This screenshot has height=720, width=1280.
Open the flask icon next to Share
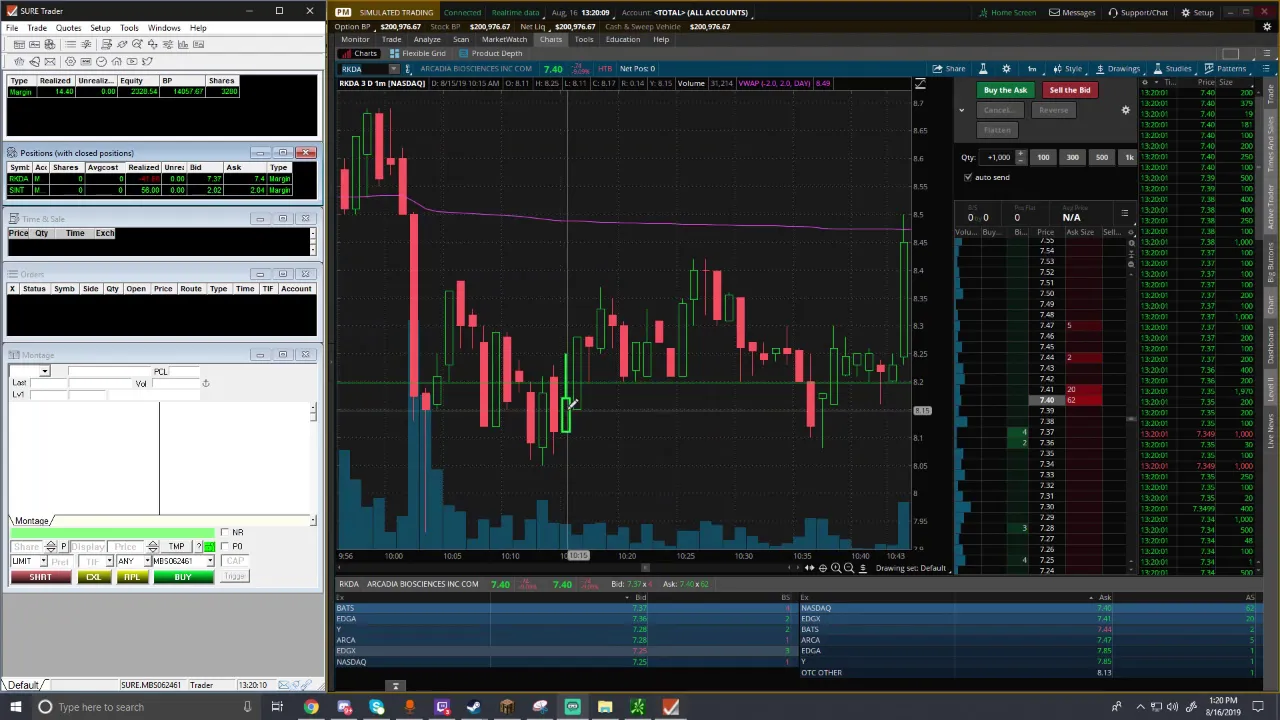(983, 69)
